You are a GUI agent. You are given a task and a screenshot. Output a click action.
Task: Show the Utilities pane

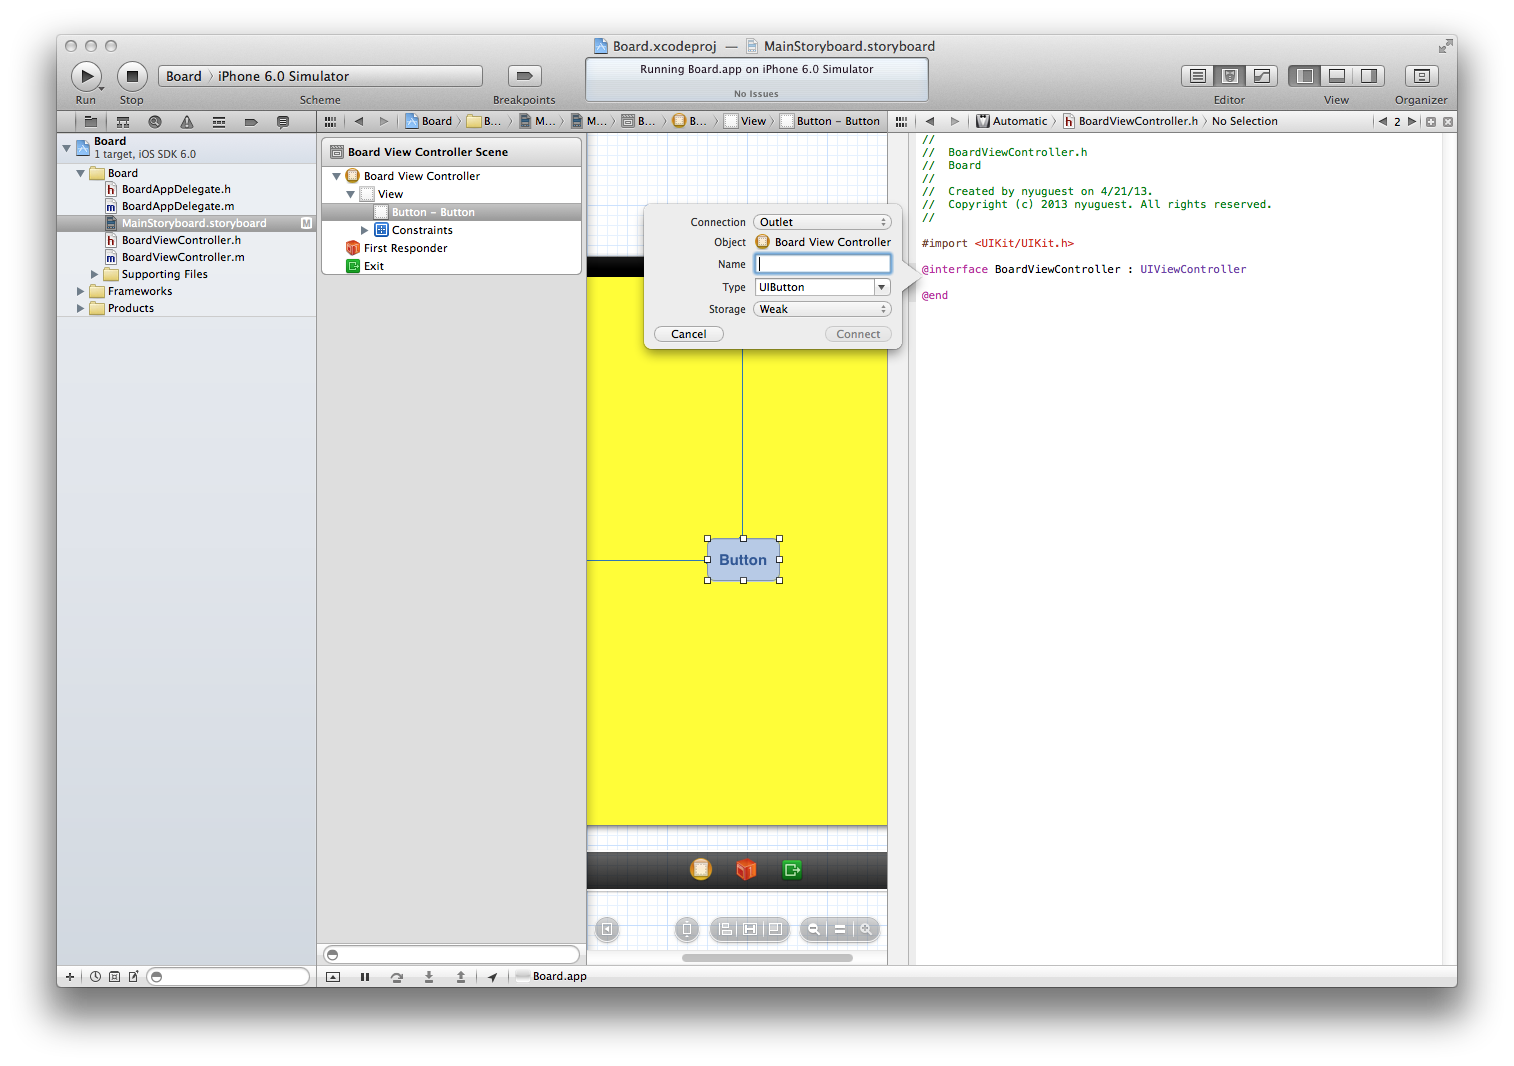click(x=1369, y=76)
